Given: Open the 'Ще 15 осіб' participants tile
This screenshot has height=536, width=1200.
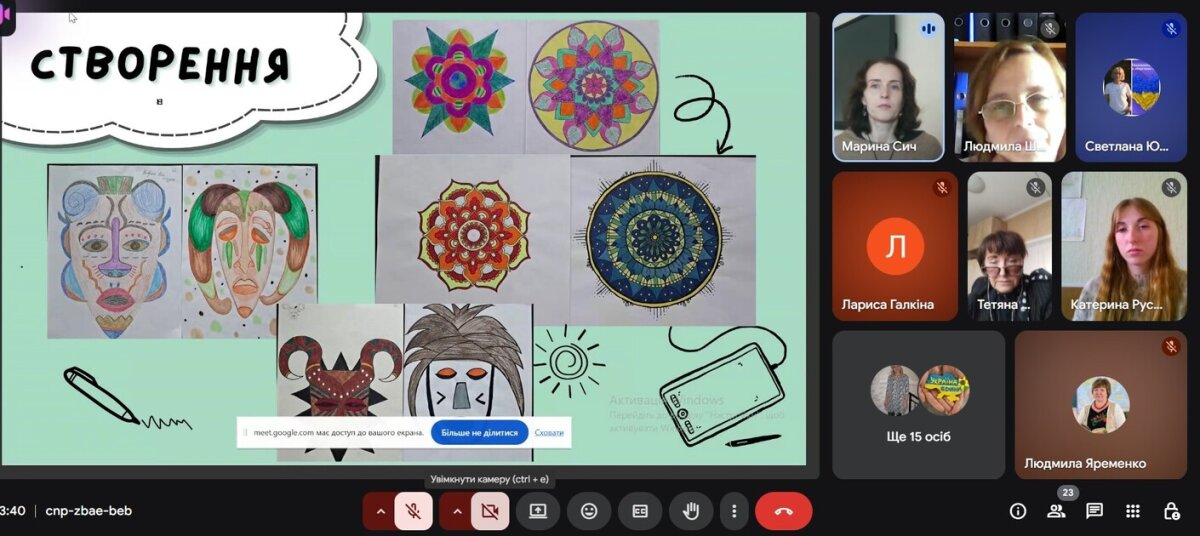Looking at the screenshot, I should pos(918,404).
